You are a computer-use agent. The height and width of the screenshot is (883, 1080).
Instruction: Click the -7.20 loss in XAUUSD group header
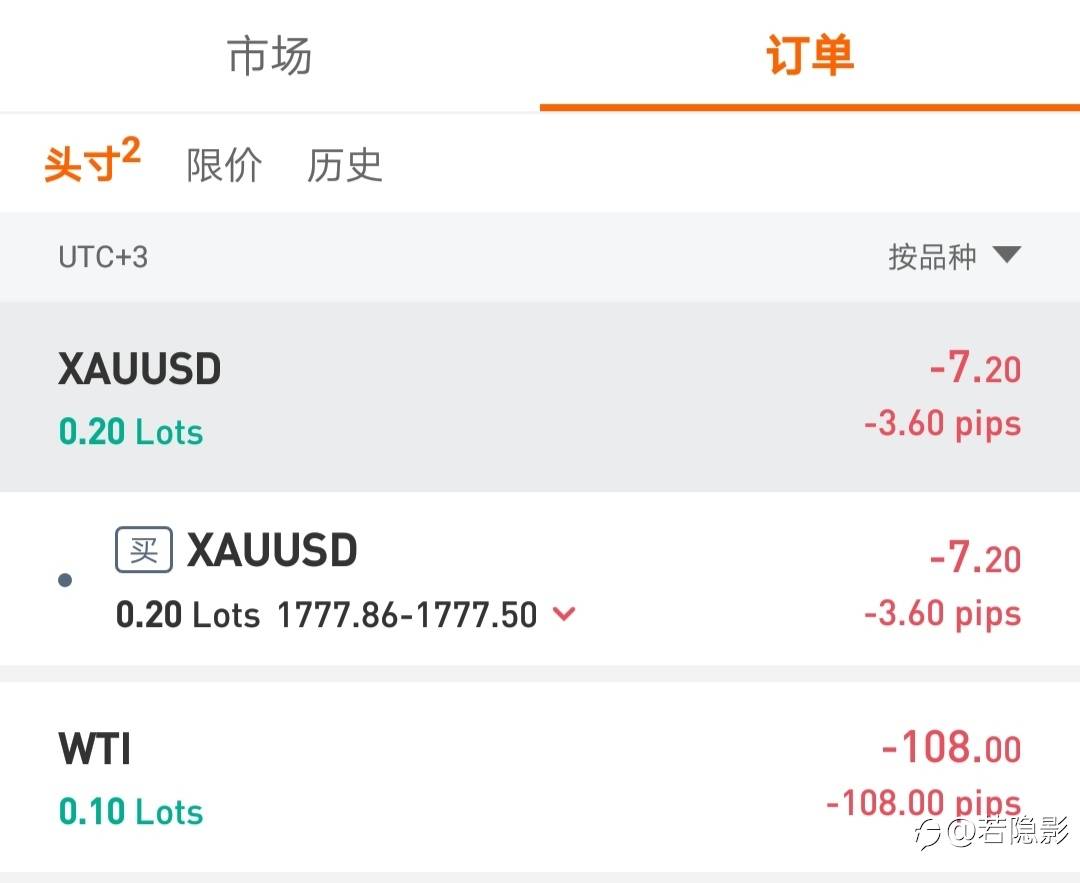(974, 369)
